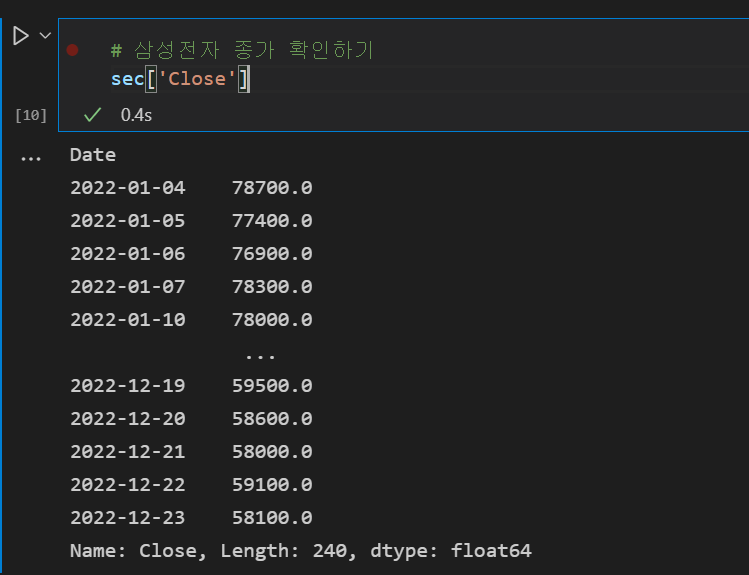
Task: Select date 2022-12-23 in output
Action: pos(128,518)
